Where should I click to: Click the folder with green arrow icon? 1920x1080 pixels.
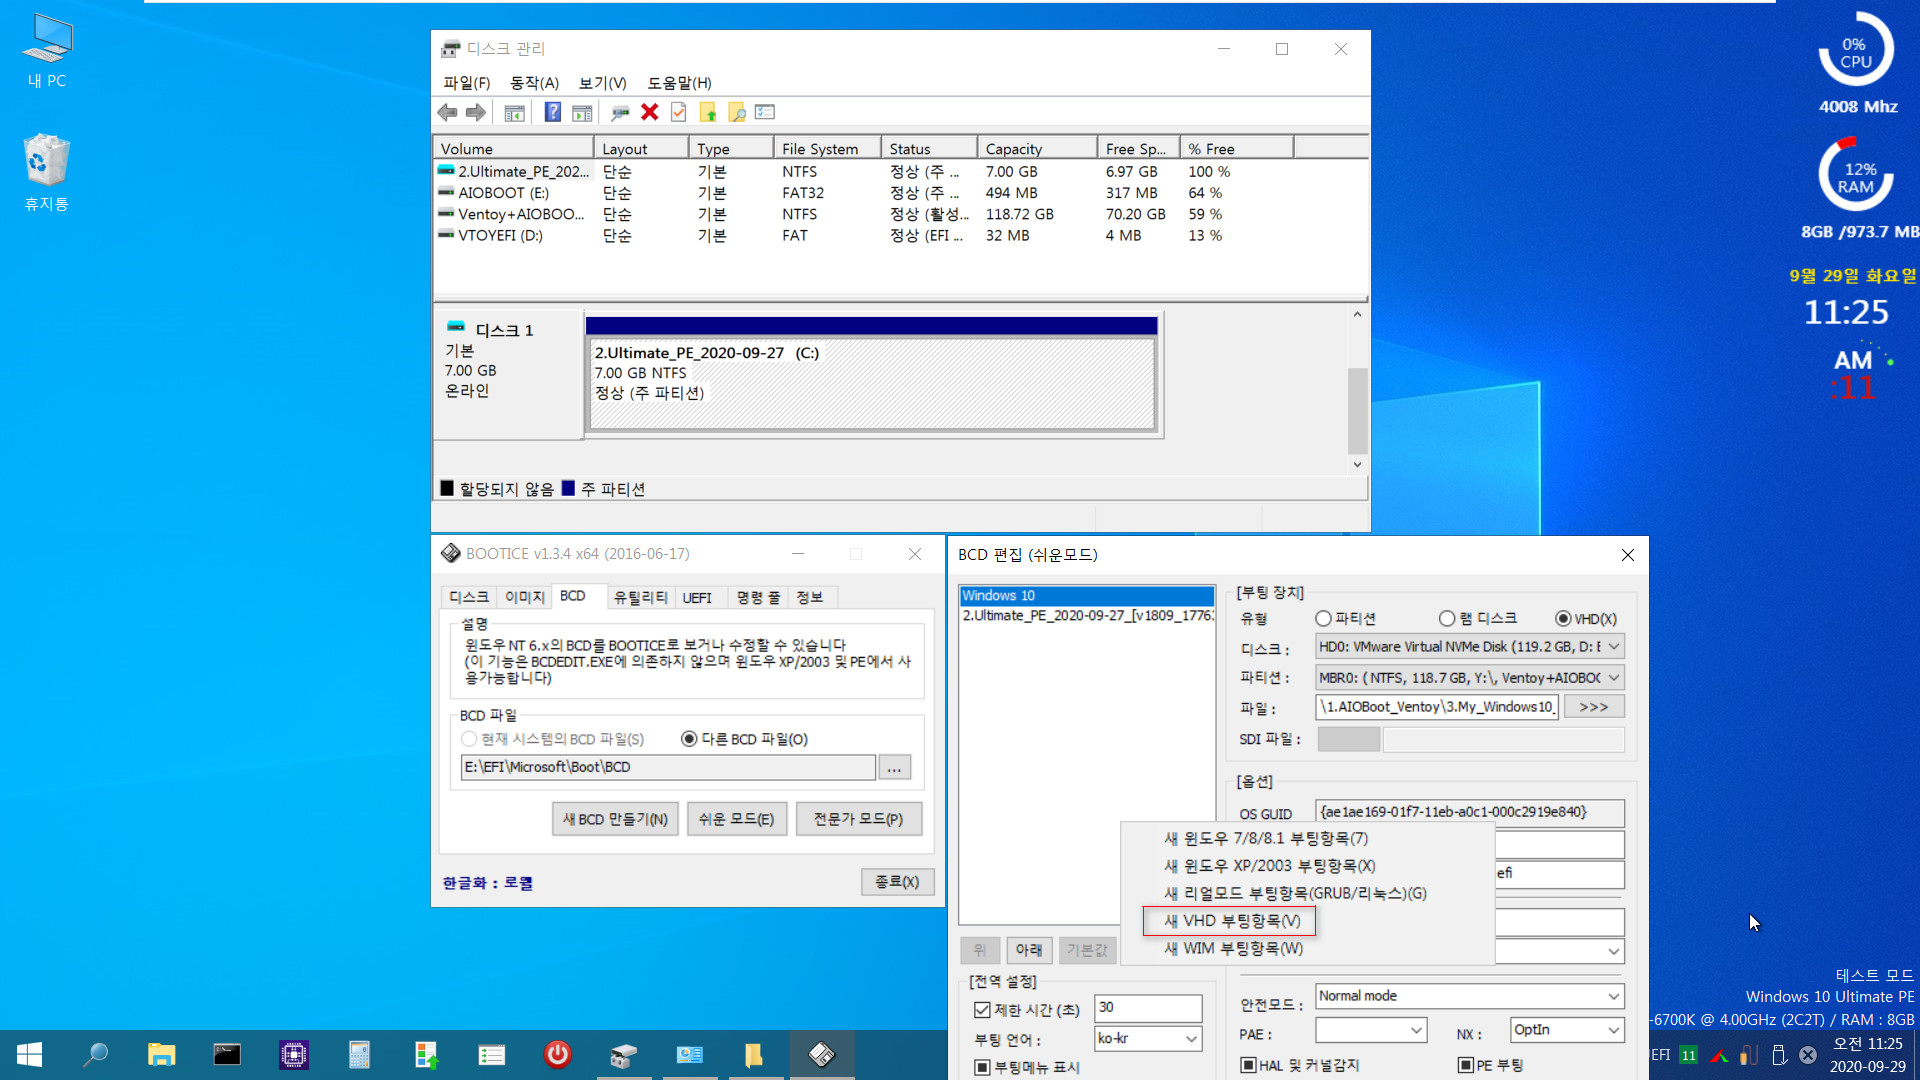pyautogui.click(x=708, y=112)
